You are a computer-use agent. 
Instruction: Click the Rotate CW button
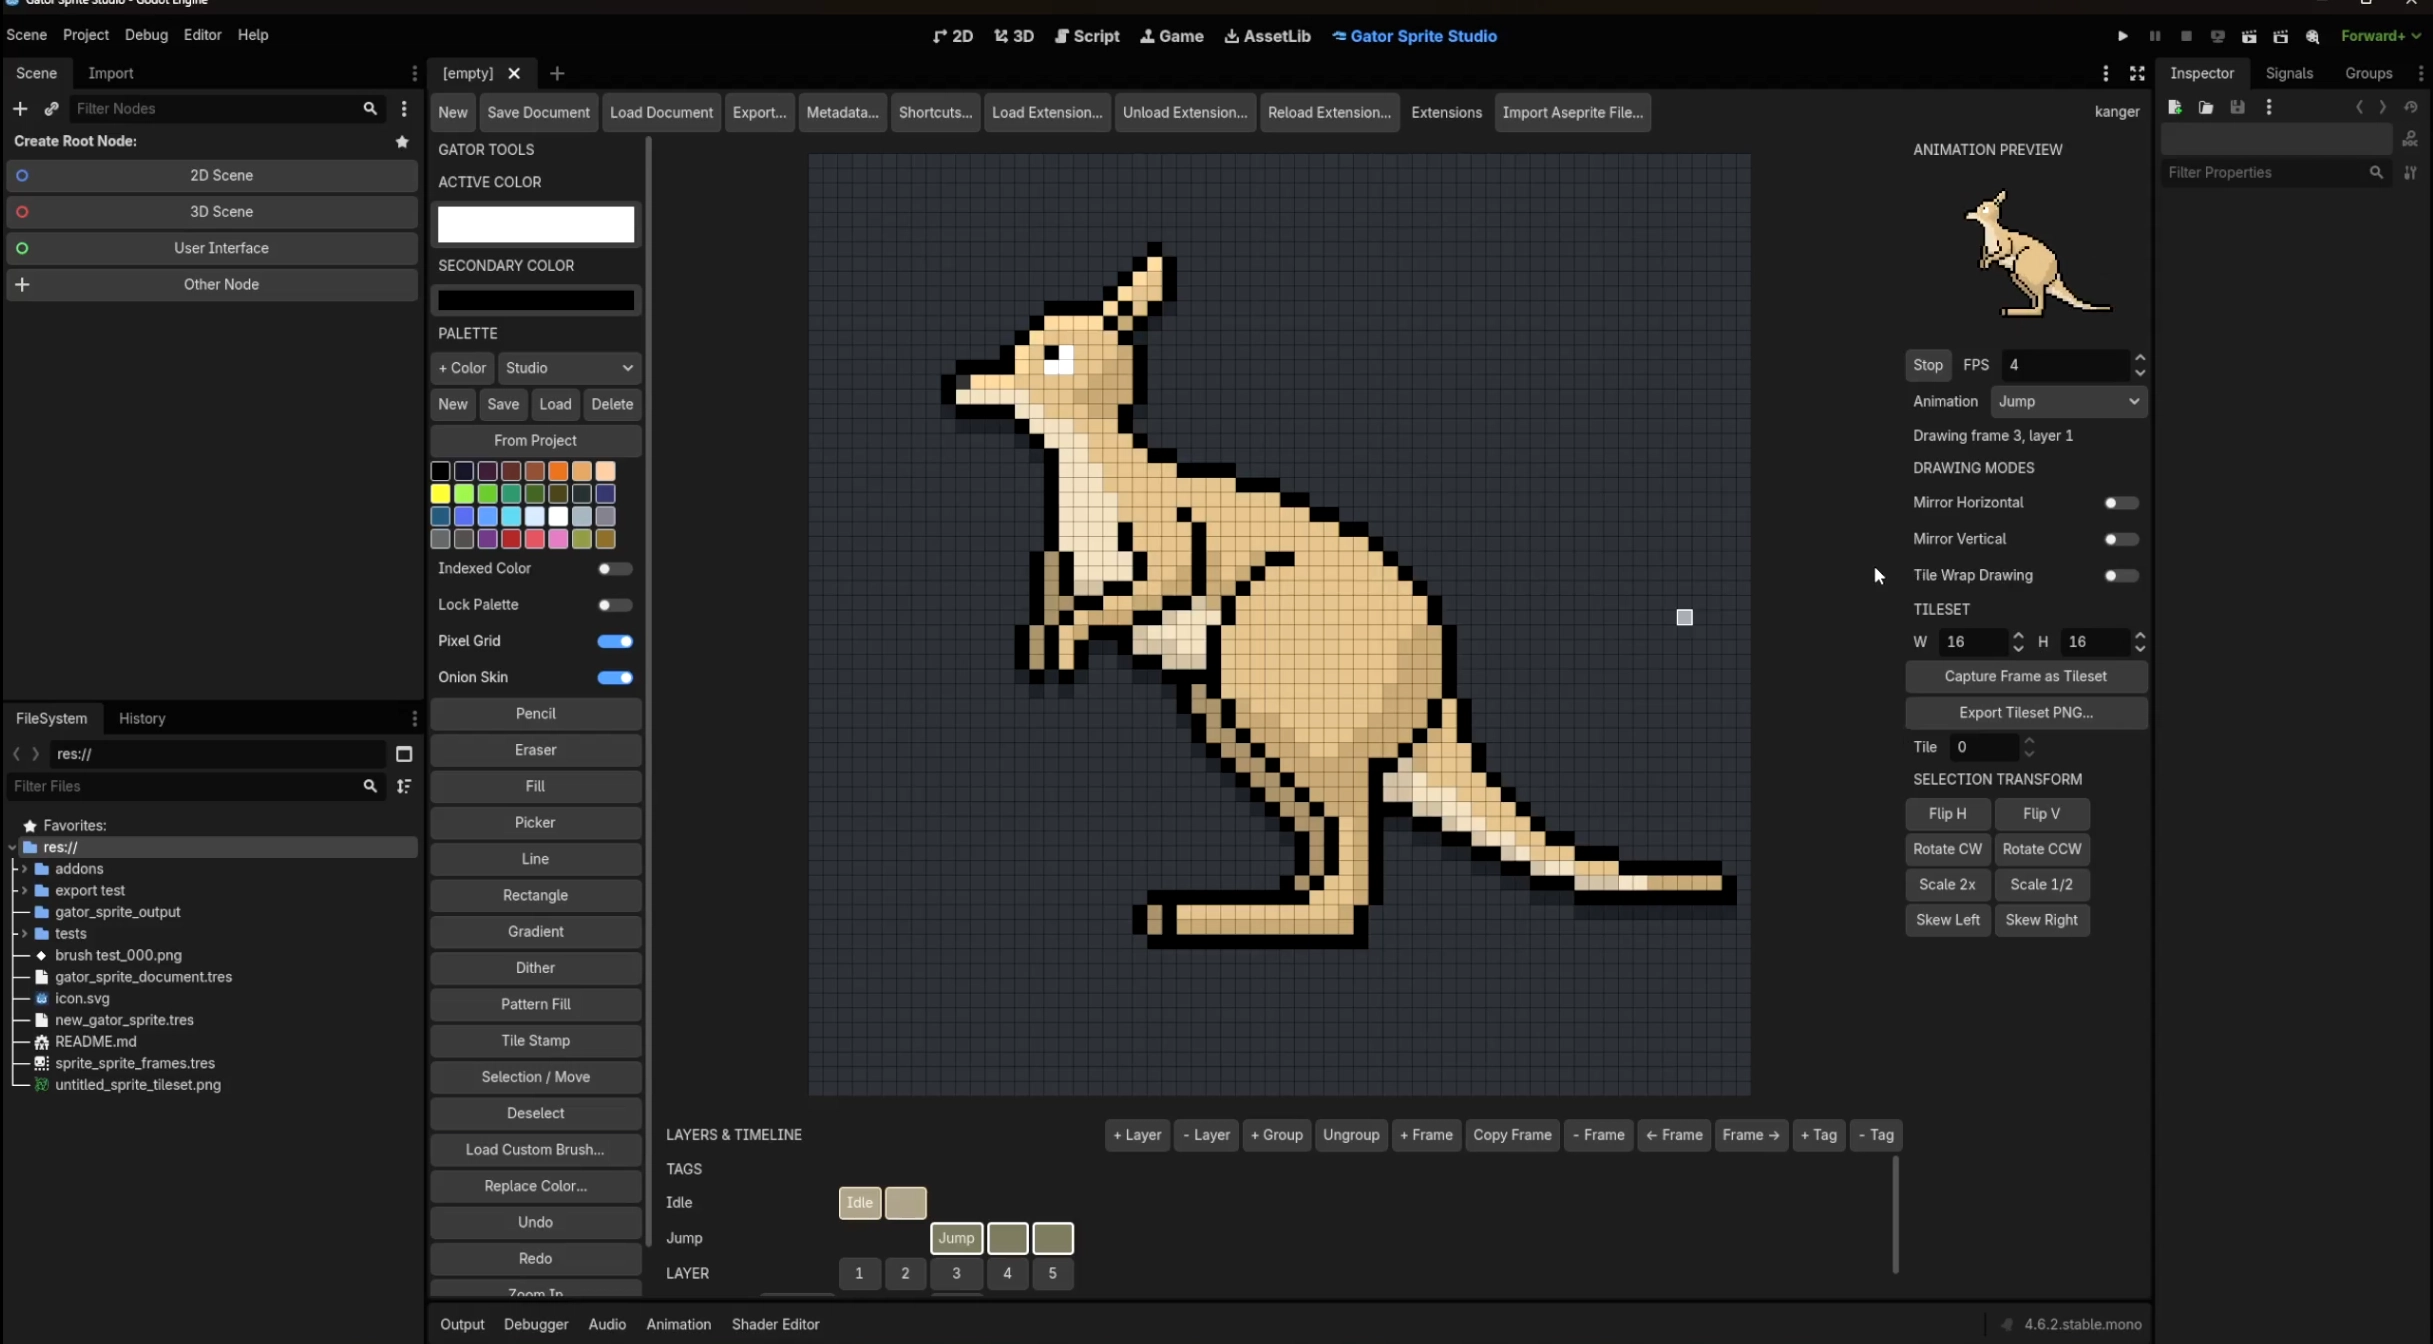(x=1947, y=849)
